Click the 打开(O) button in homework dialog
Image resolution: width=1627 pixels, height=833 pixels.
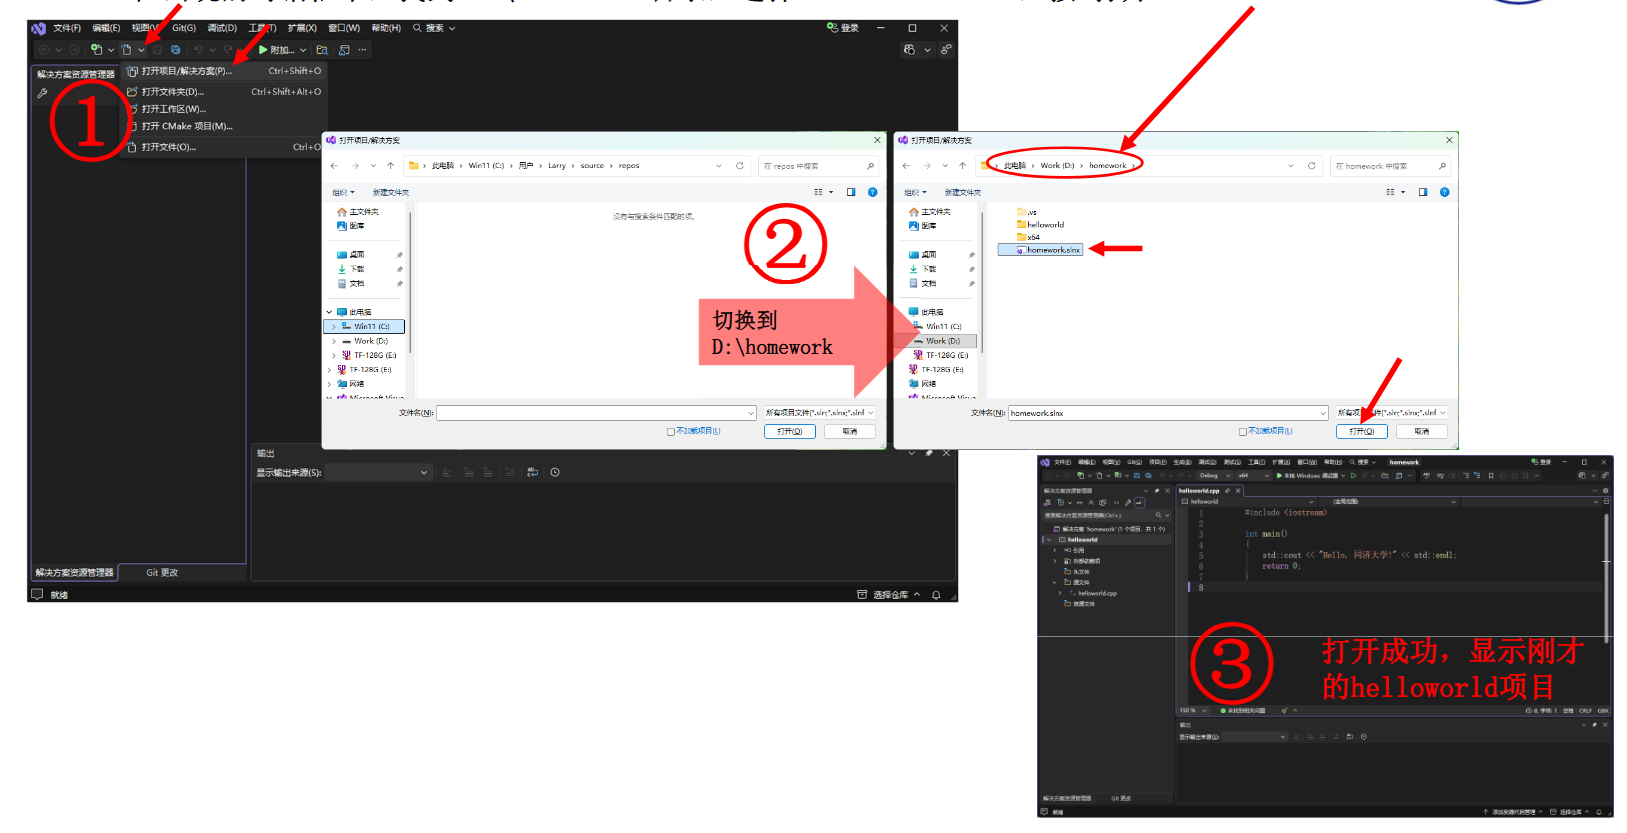1361,432
